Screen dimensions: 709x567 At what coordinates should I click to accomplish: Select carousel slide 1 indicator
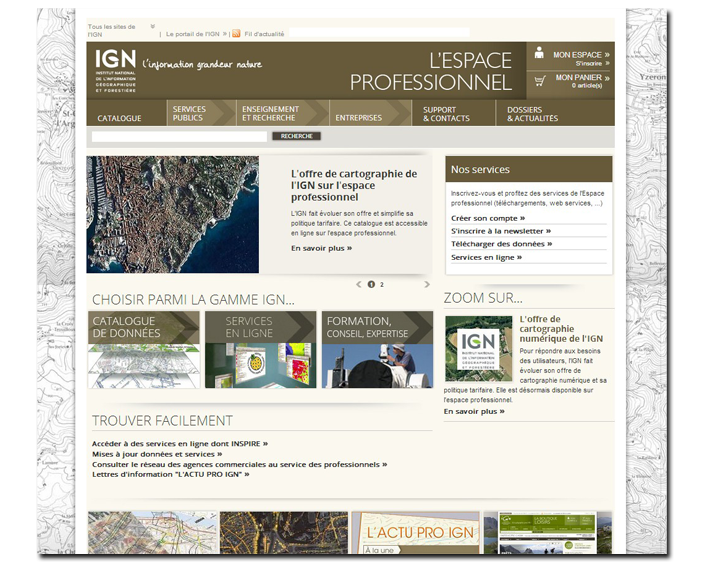click(x=371, y=284)
